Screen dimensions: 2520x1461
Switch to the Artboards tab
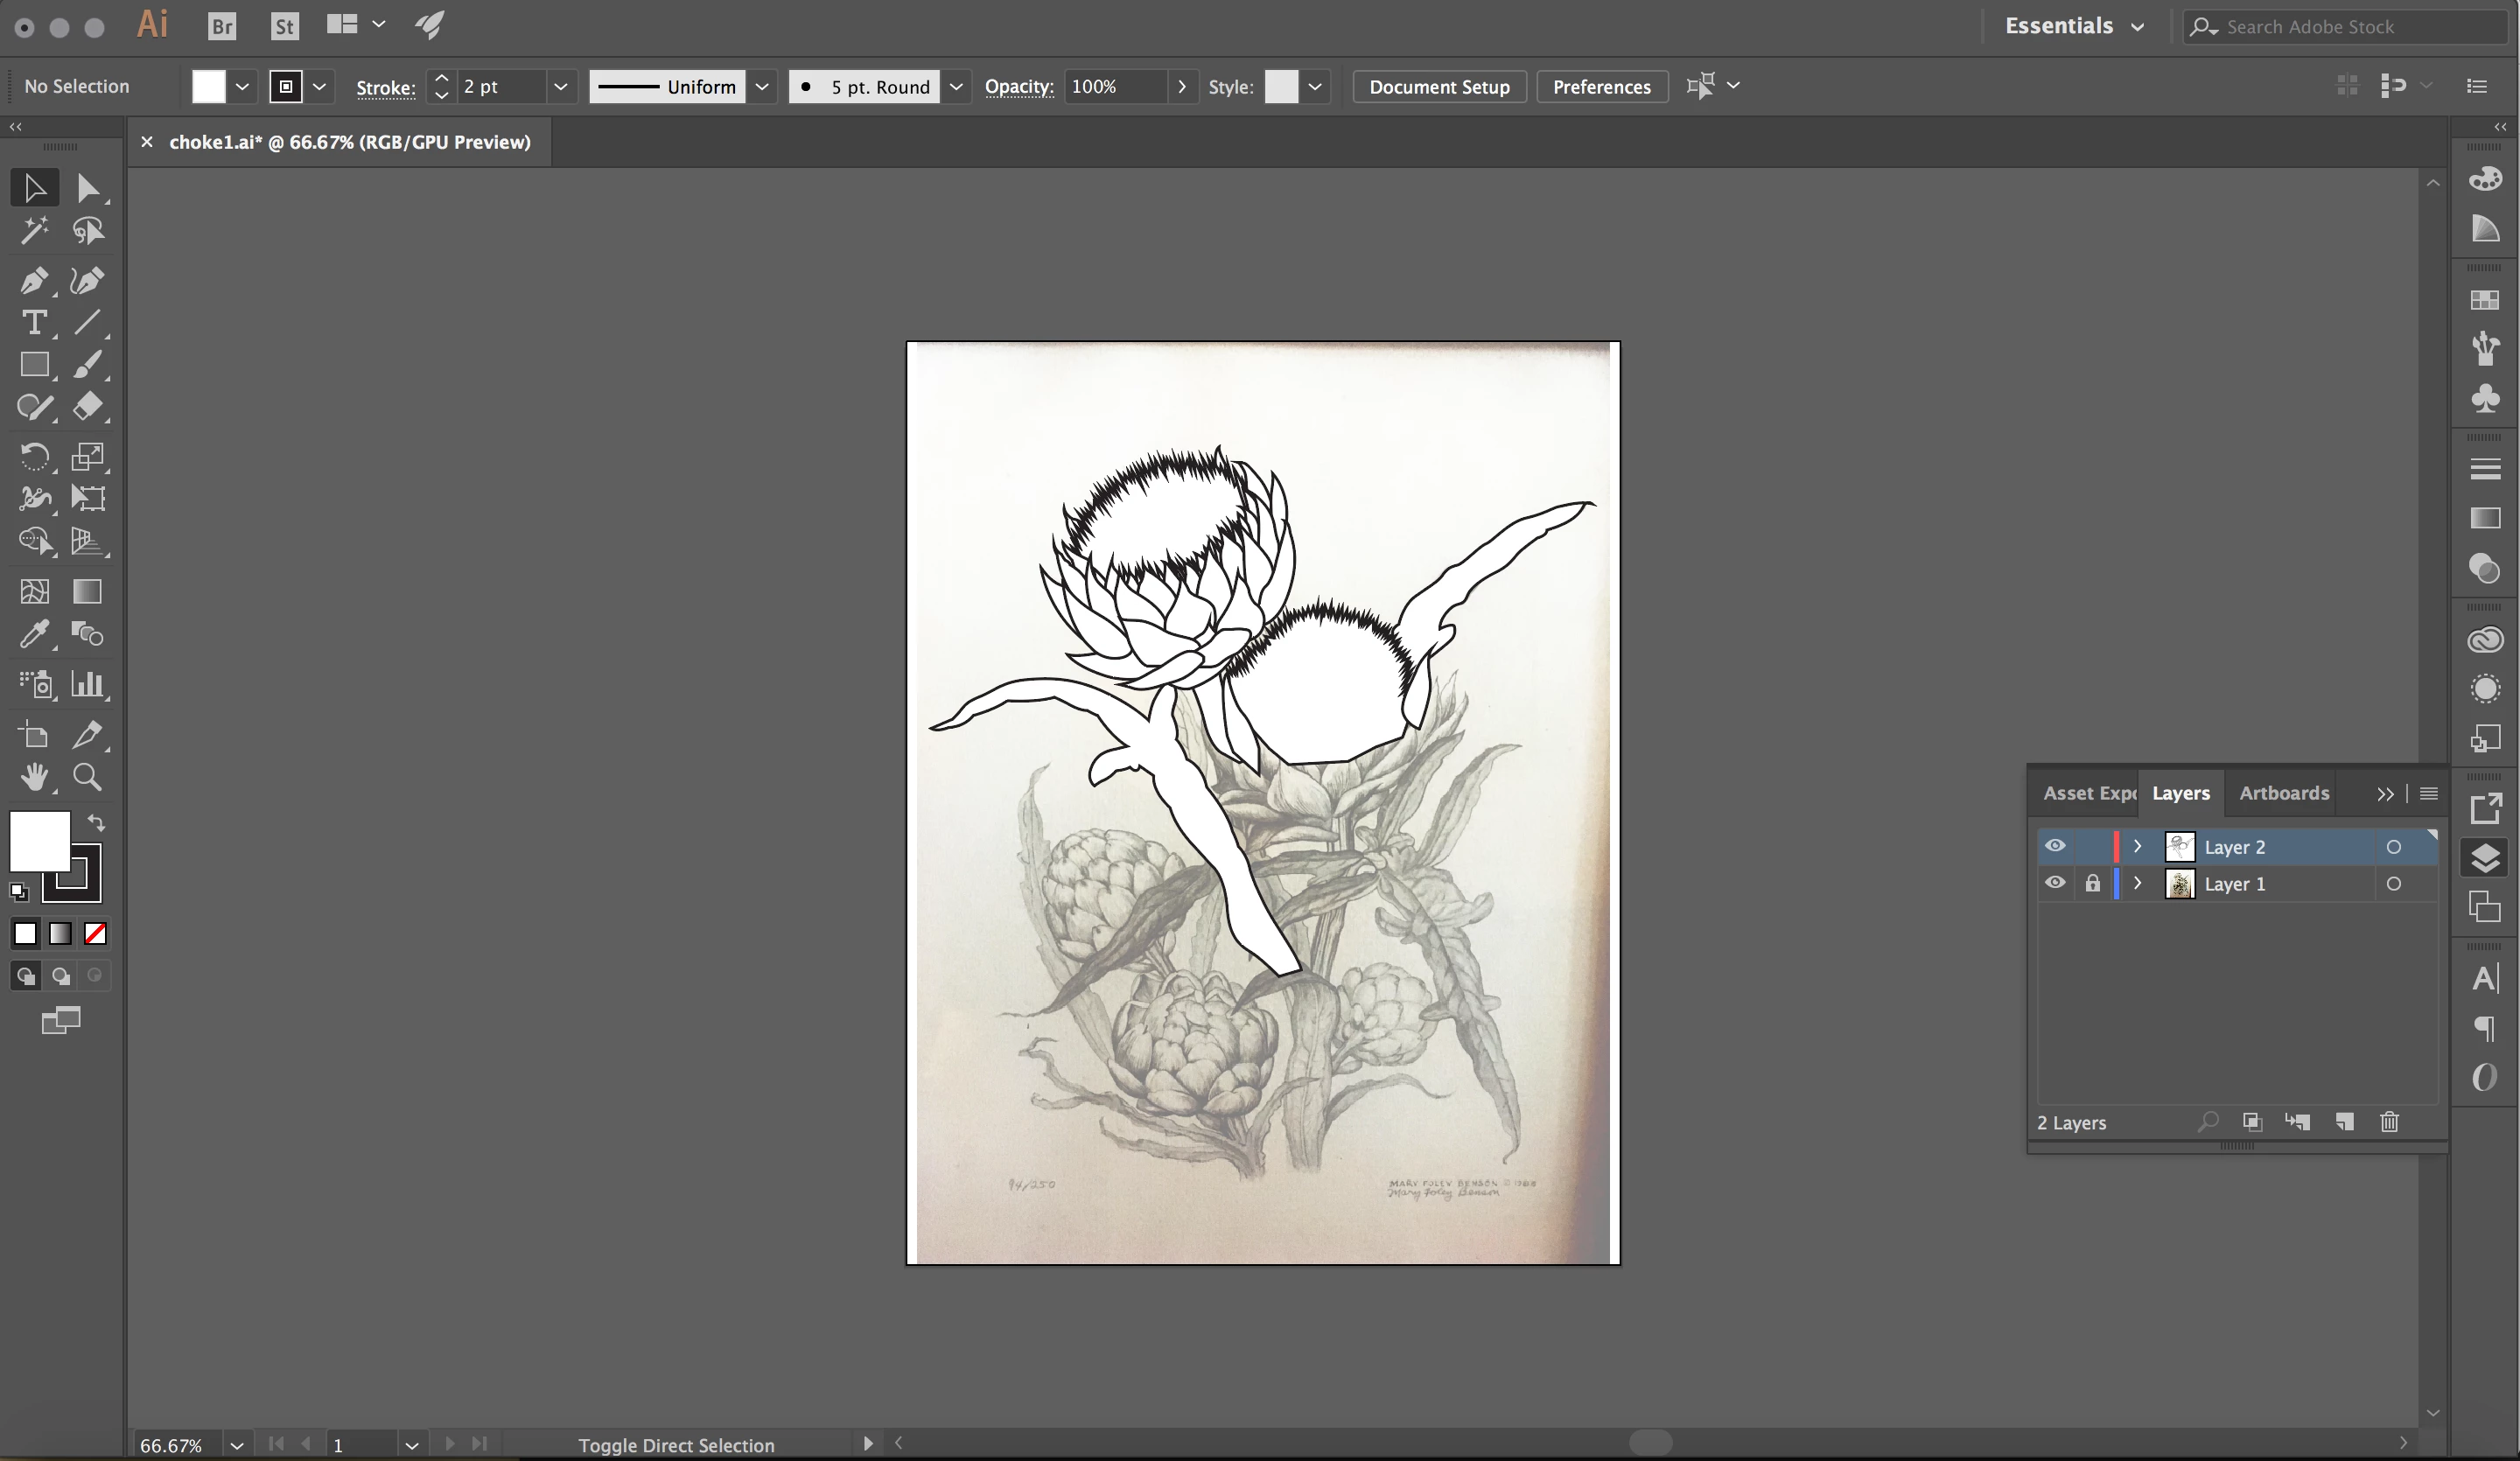pos(2284,793)
